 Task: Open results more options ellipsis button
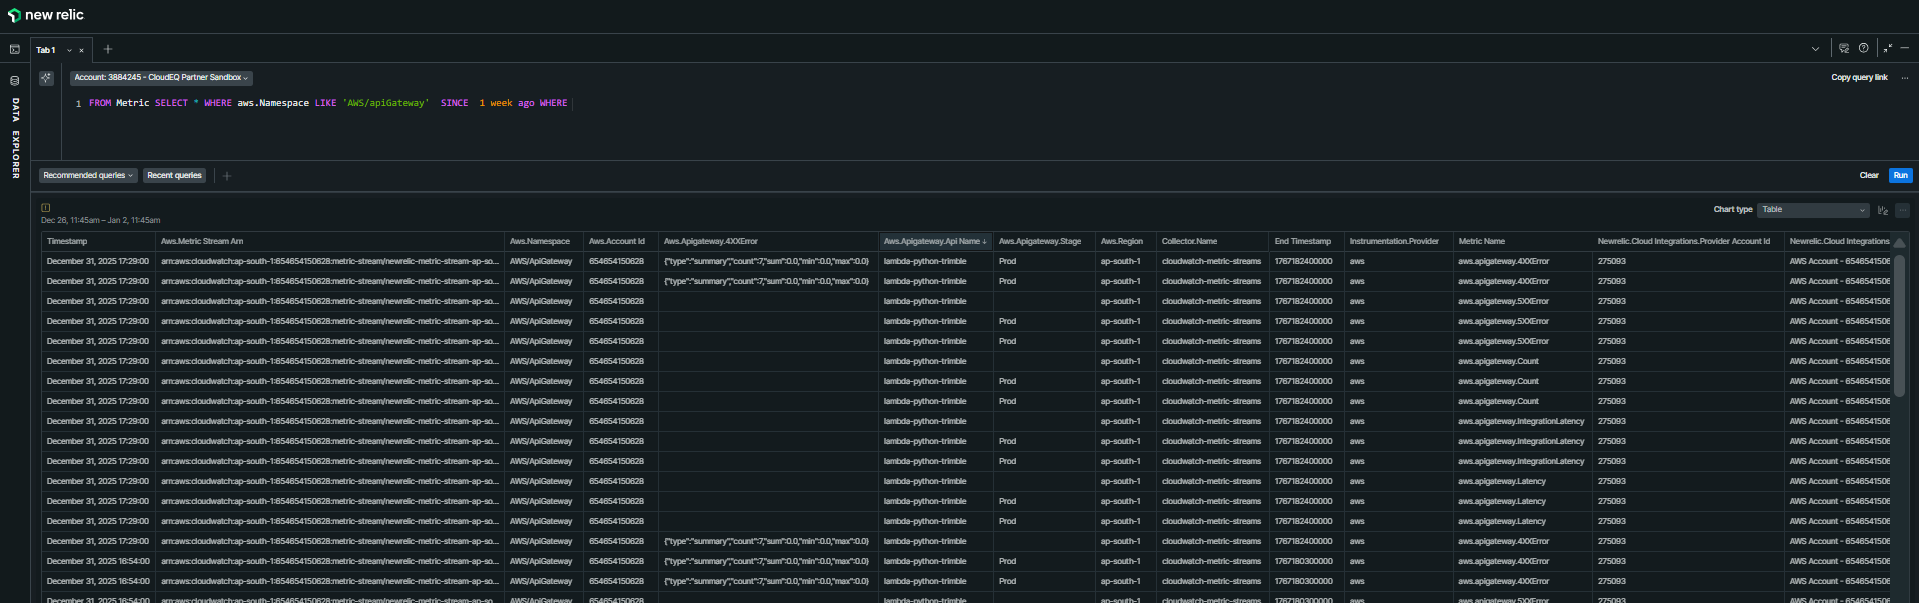point(1902,210)
